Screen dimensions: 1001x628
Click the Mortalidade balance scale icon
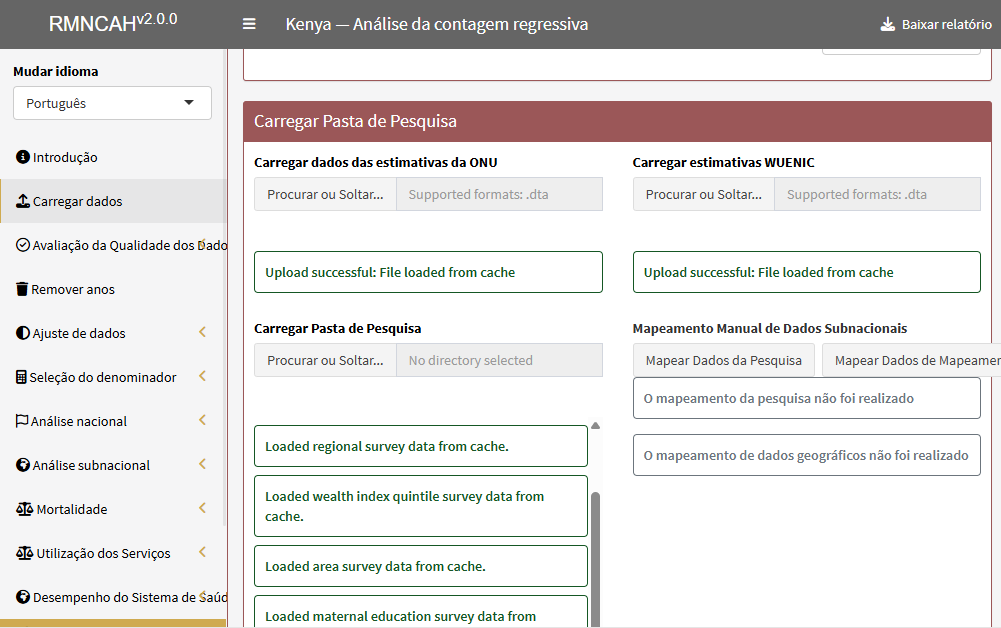tap(24, 509)
